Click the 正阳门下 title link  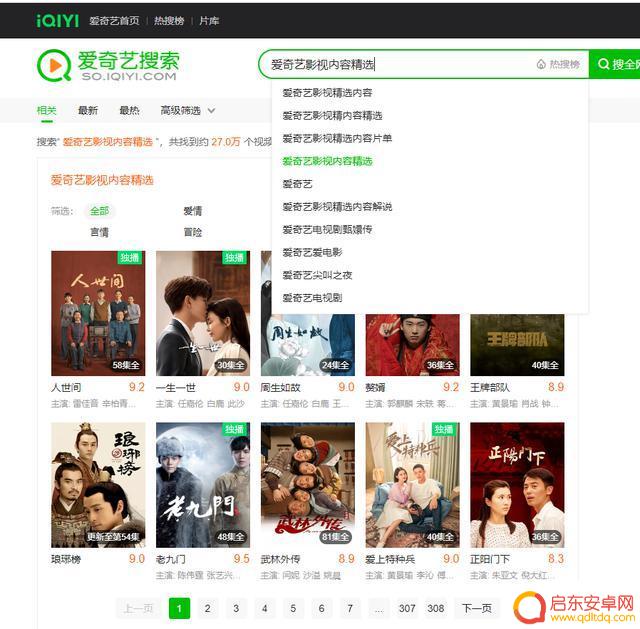[x=490, y=559]
